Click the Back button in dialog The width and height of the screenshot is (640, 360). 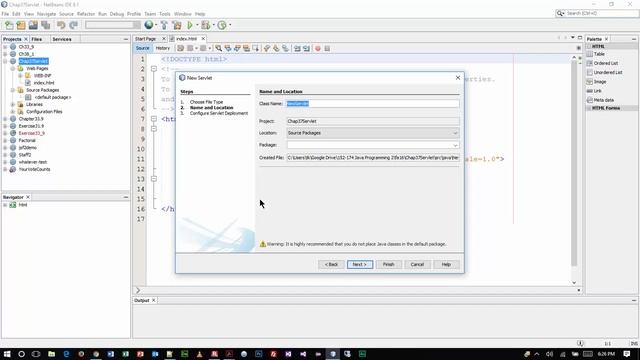331,264
